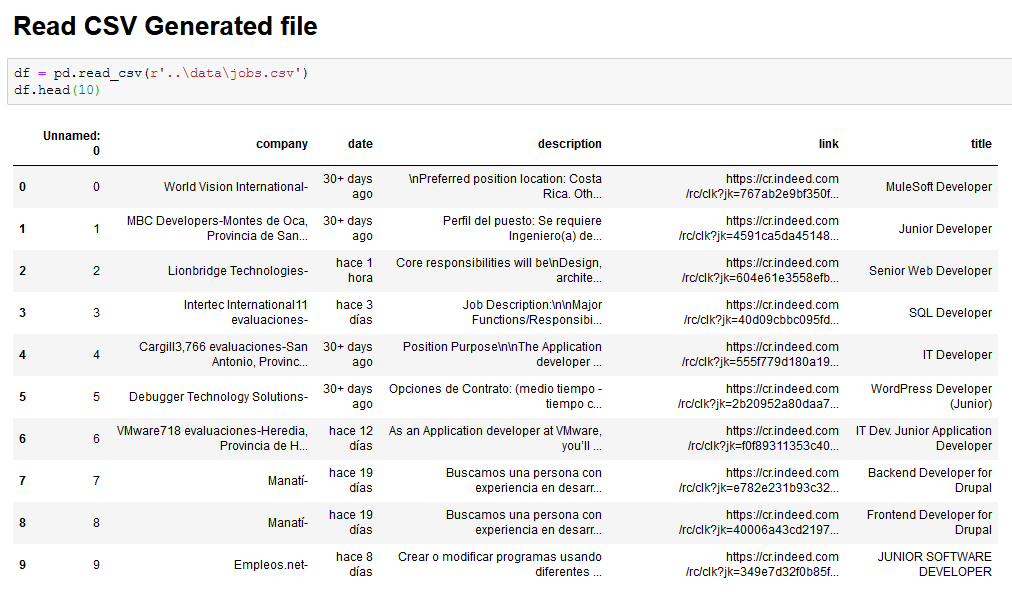
Task: Select the 'World Vision International-' company cell
Action: click(236, 187)
